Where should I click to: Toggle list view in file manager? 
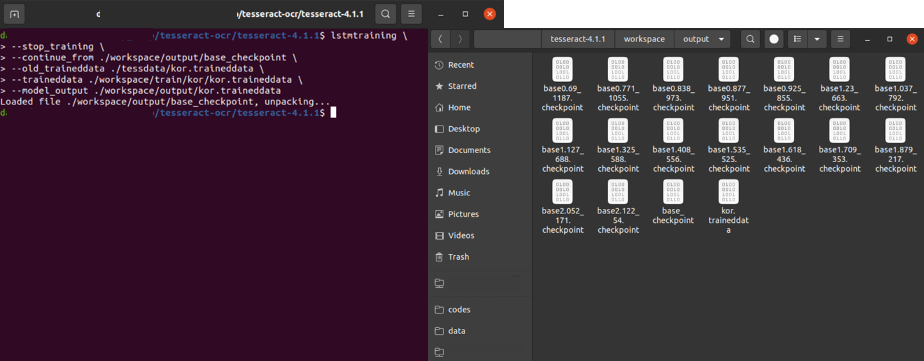797,39
